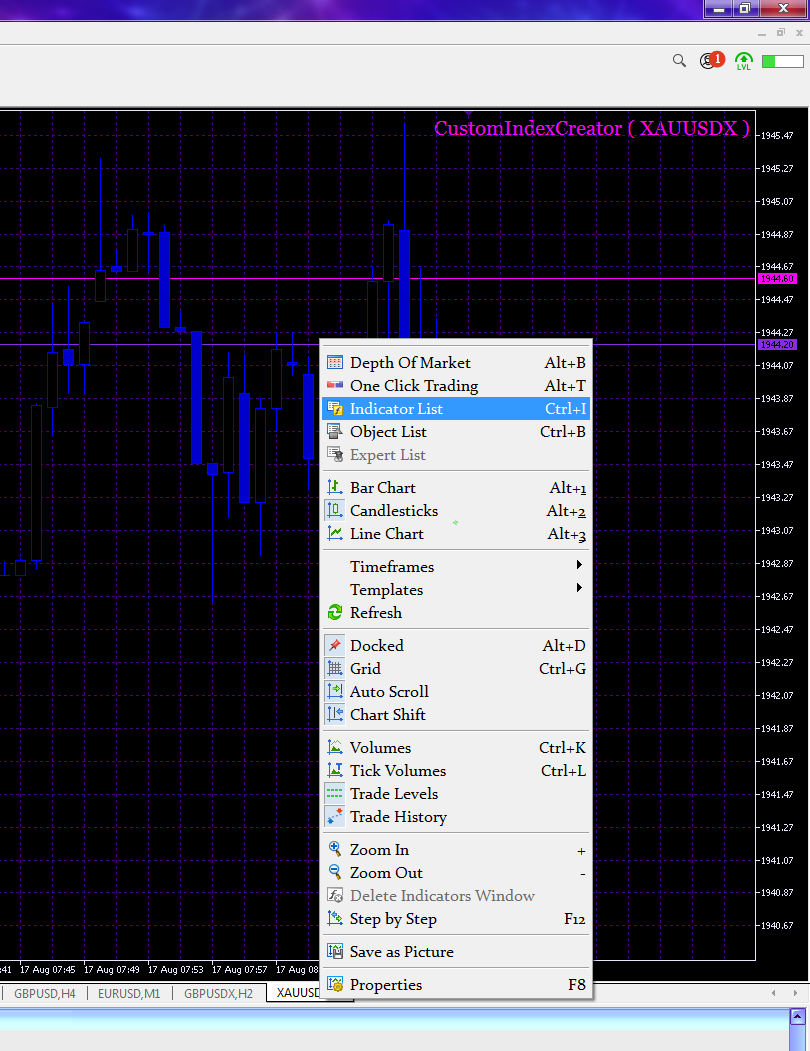Open the notifications icon with red badge
Screen dimensions: 810x1051
711,60
